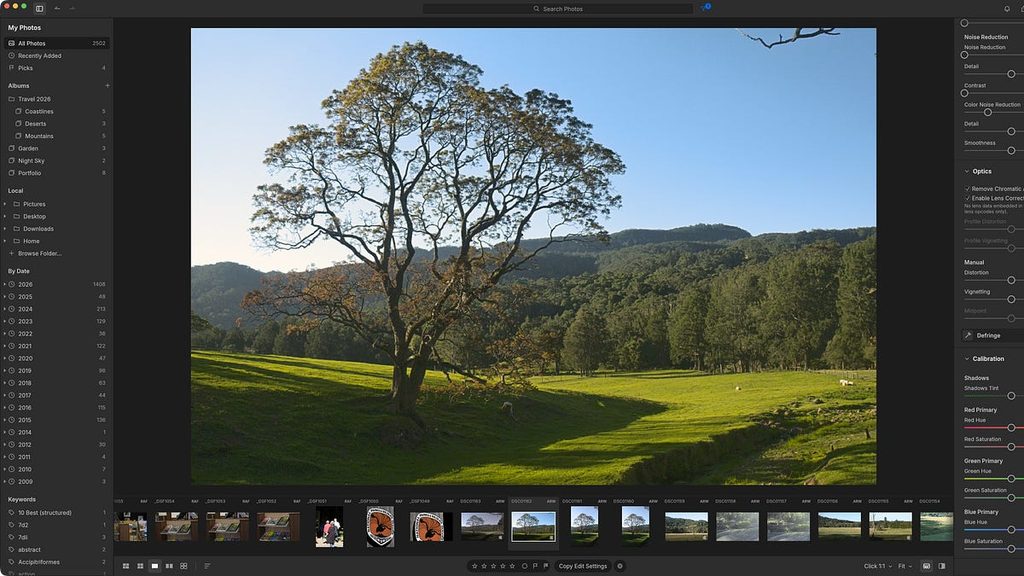Toggle the left sidebar panel icon
1024x576 pixels.
click(39, 8)
